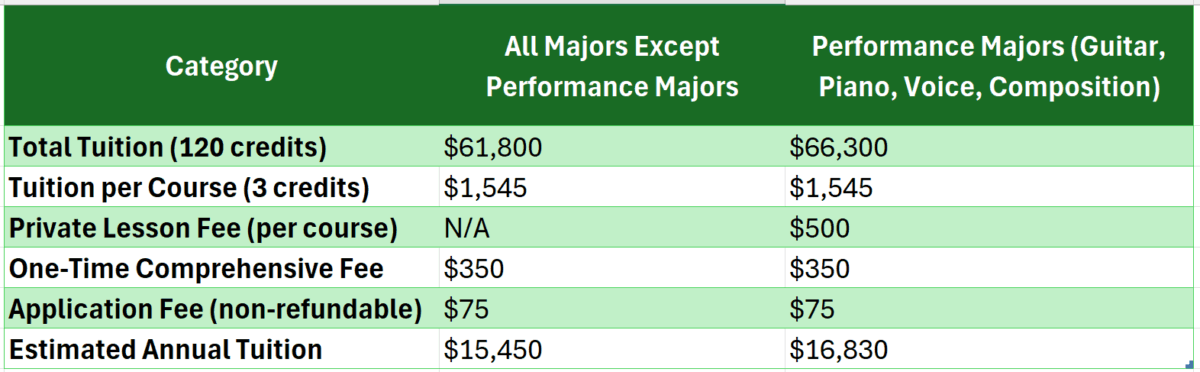This screenshot has height=372, width=1200.
Task: Click the Estimated Annual Tuition cell
Action: pos(221,349)
